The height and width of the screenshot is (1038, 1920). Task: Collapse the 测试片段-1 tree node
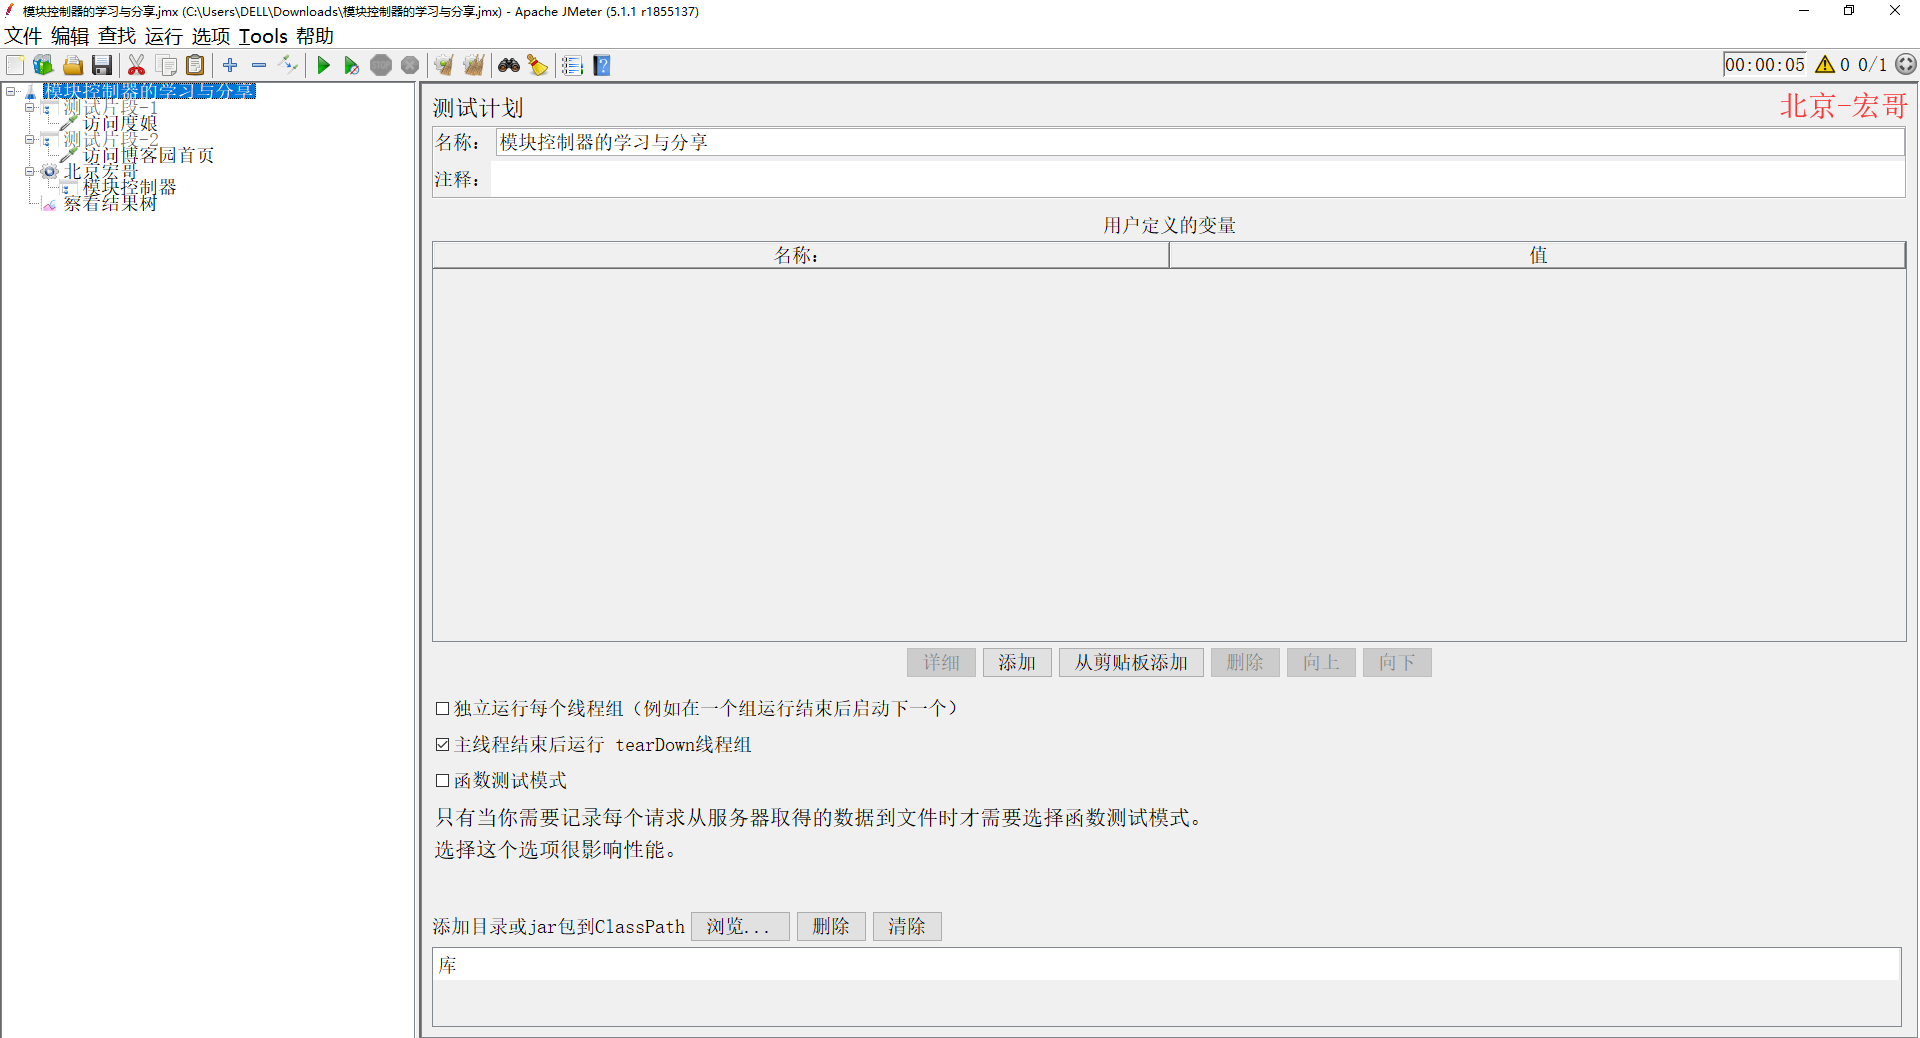click(x=29, y=107)
